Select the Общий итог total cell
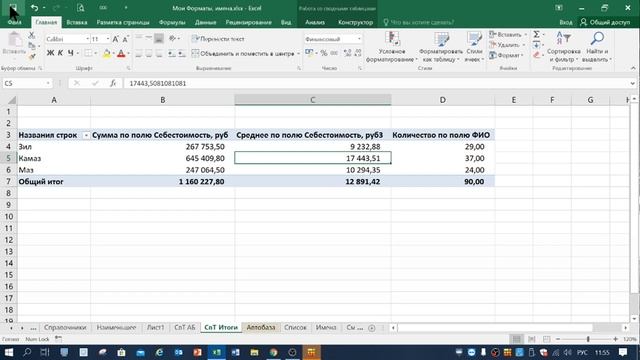This screenshot has height=360, width=640. click(x=54, y=182)
